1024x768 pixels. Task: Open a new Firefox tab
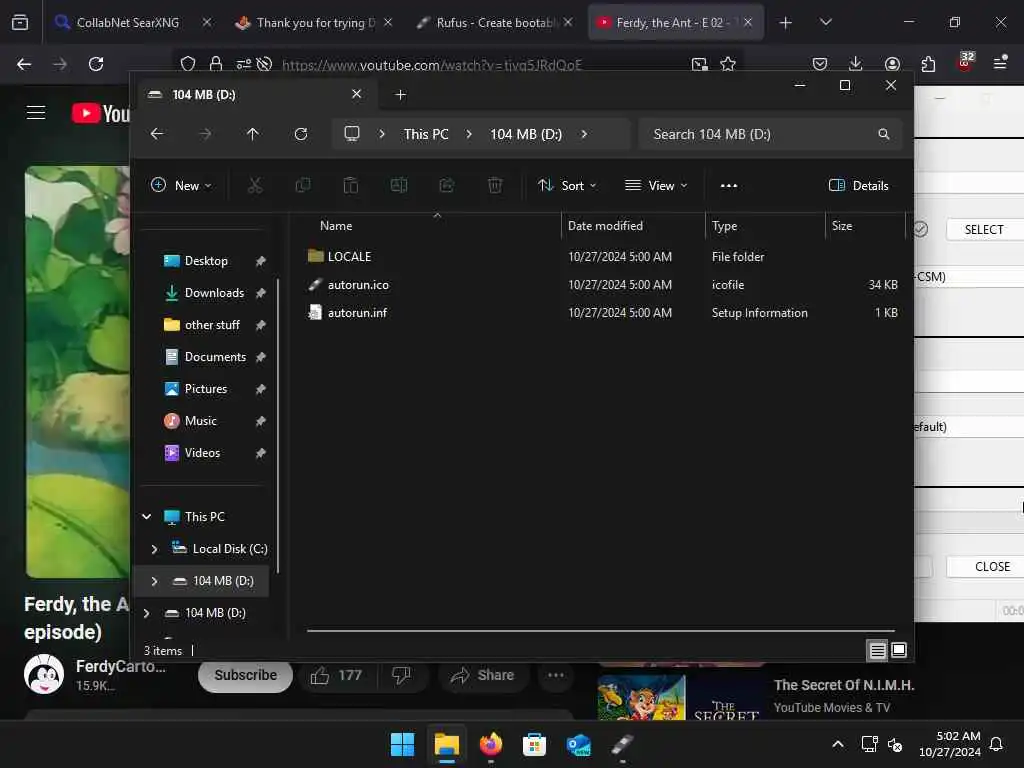[x=786, y=23]
